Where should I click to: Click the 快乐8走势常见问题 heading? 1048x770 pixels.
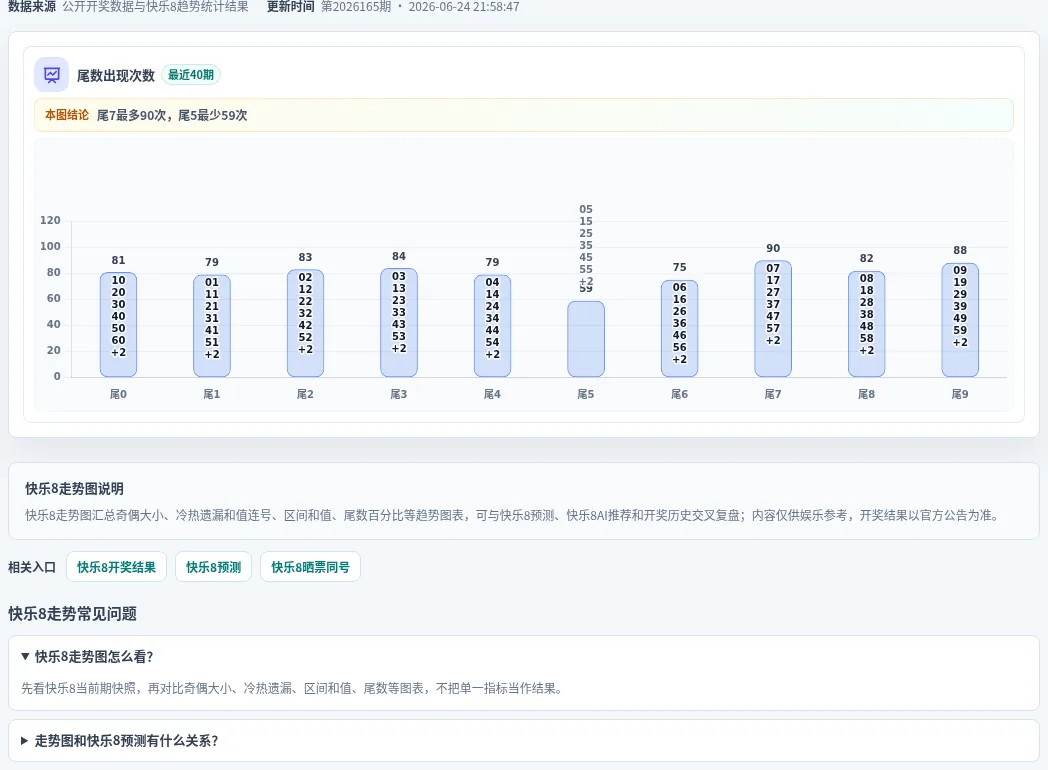pyautogui.click(x=72, y=614)
